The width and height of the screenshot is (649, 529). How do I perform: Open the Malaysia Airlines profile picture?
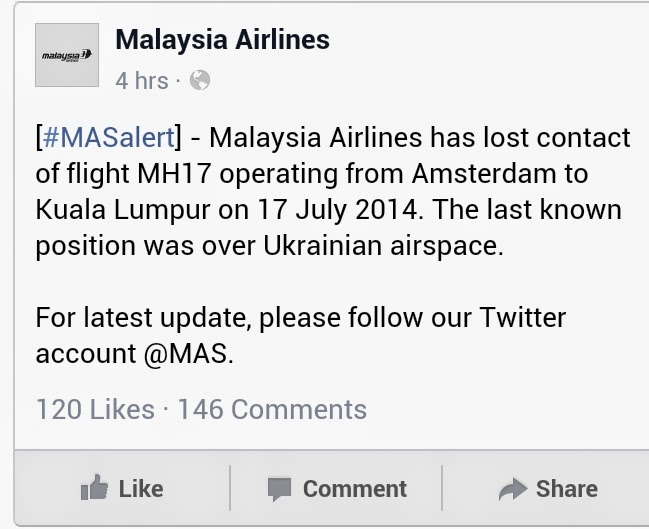pyautogui.click(x=67, y=55)
